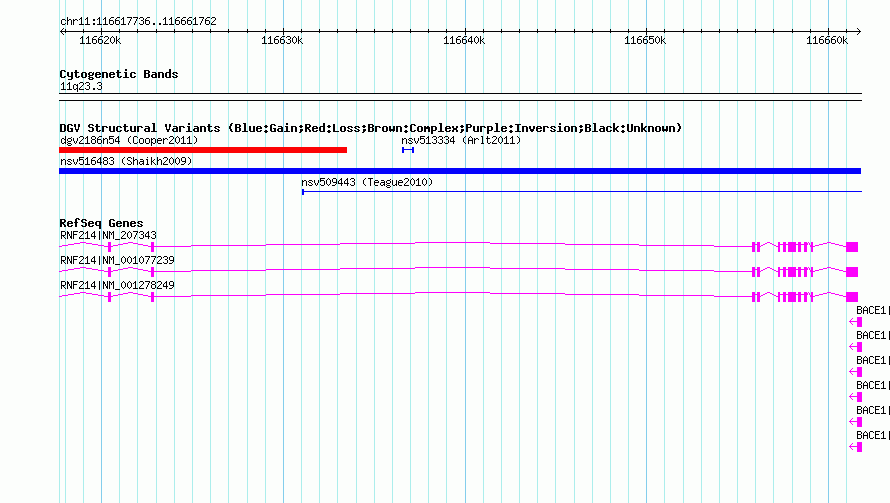
Task: Open the nsv516483 (Shaikh2009) label
Action: click(126, 161)
